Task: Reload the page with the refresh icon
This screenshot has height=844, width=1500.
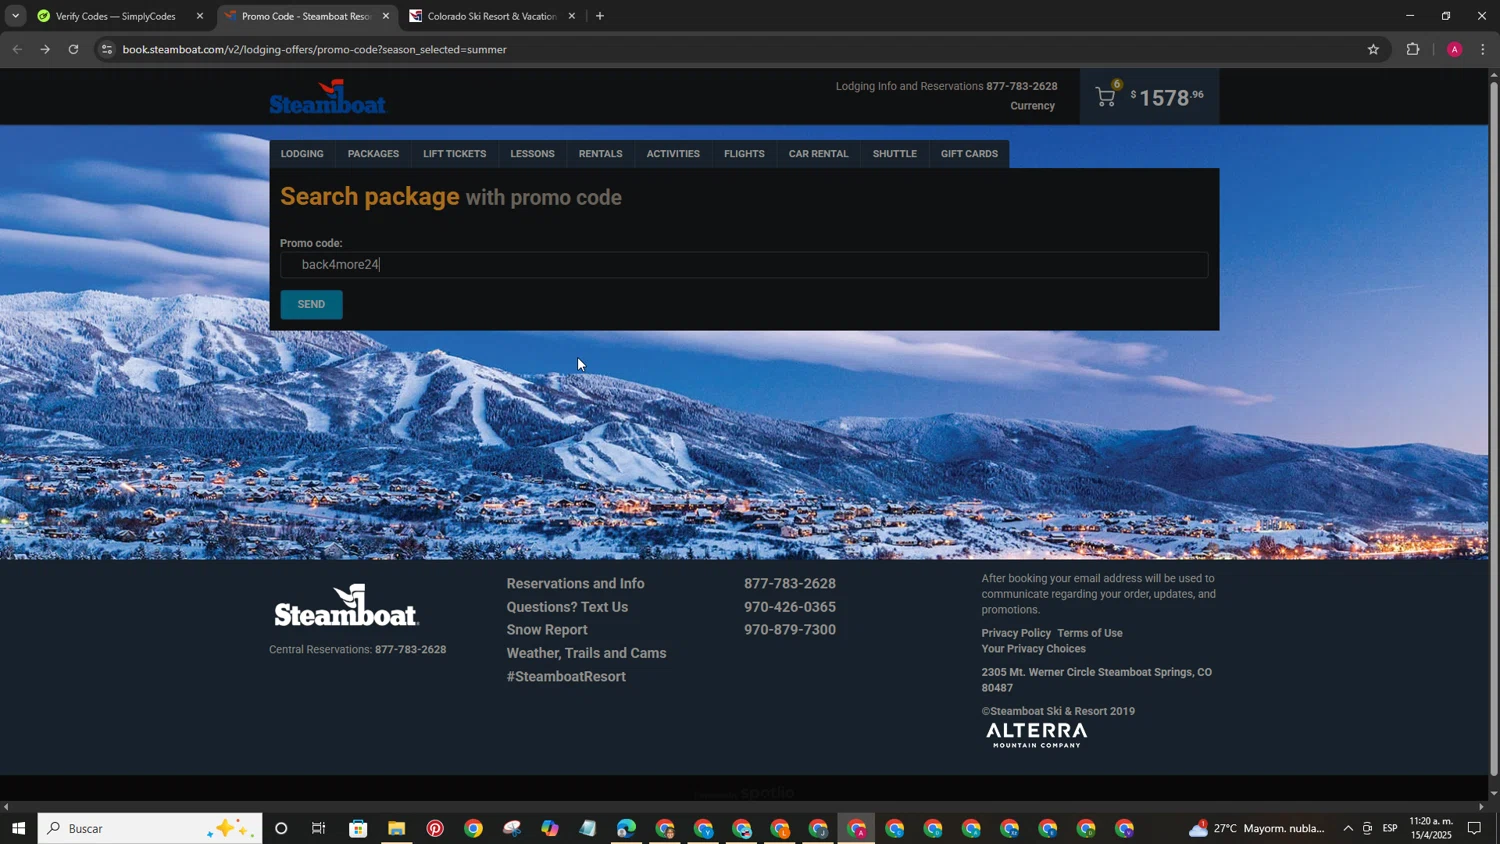Action: click(73, 49)
